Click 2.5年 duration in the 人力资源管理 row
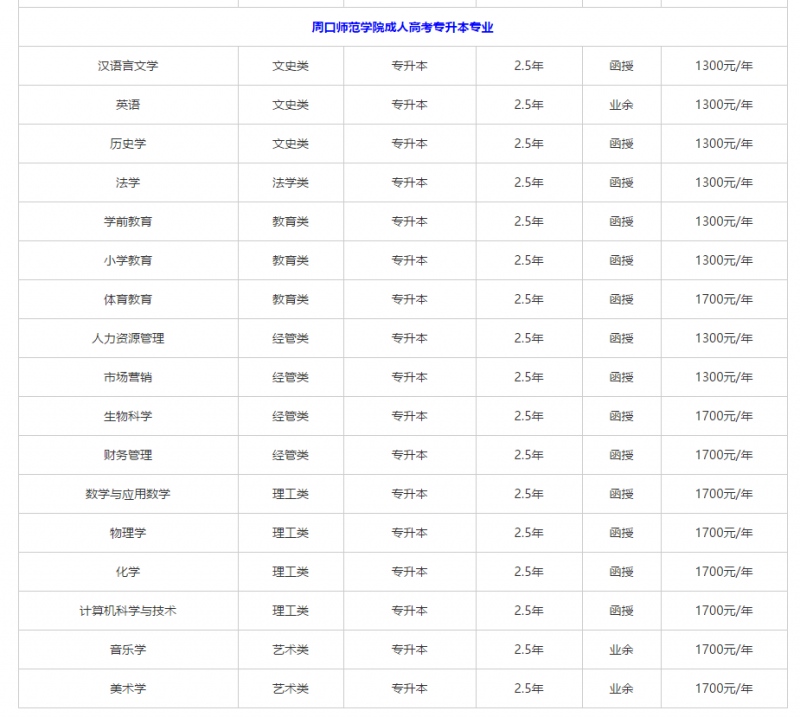The image size is (800, 717). 529,338
